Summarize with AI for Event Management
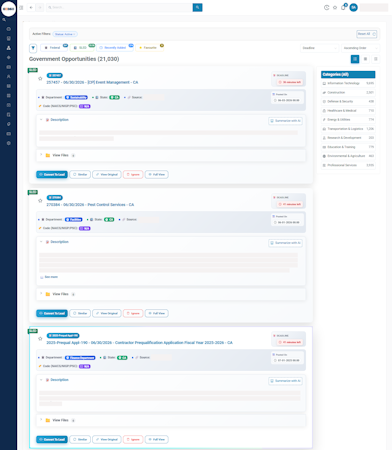 pyautogui.click(x=285, y=121)
